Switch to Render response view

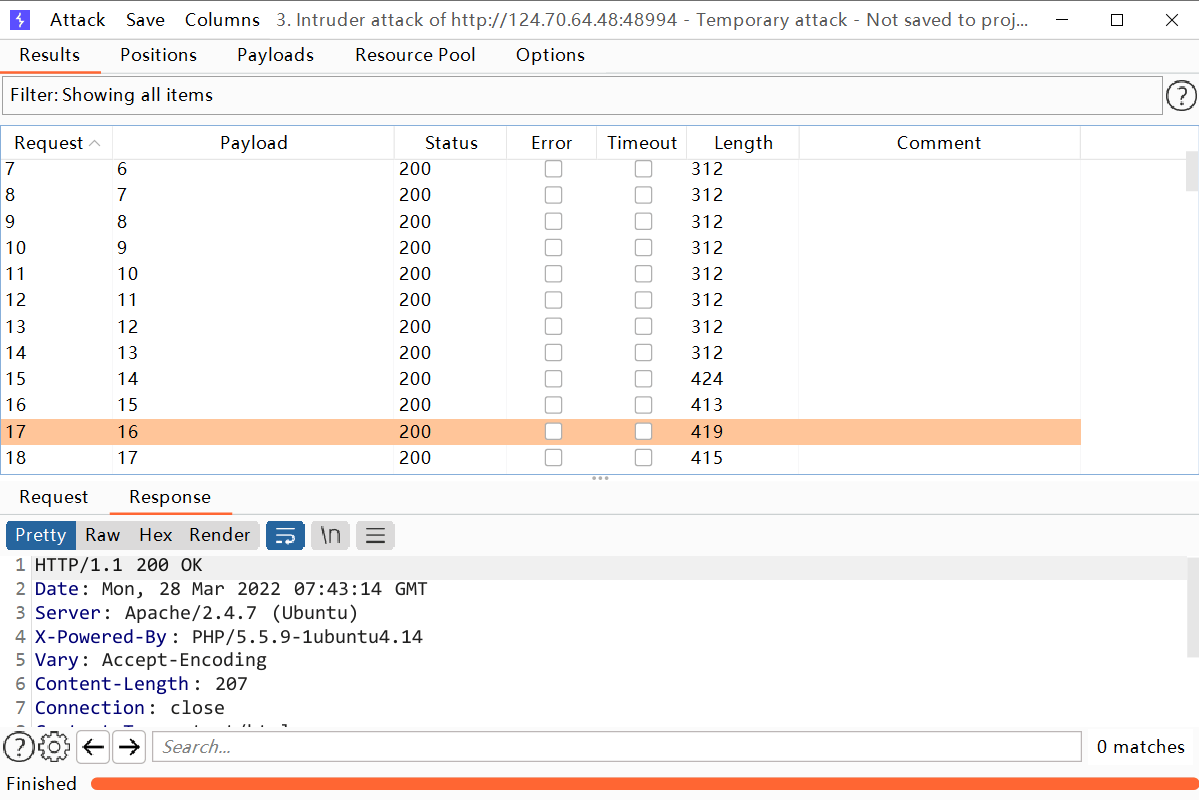(219, 535)
